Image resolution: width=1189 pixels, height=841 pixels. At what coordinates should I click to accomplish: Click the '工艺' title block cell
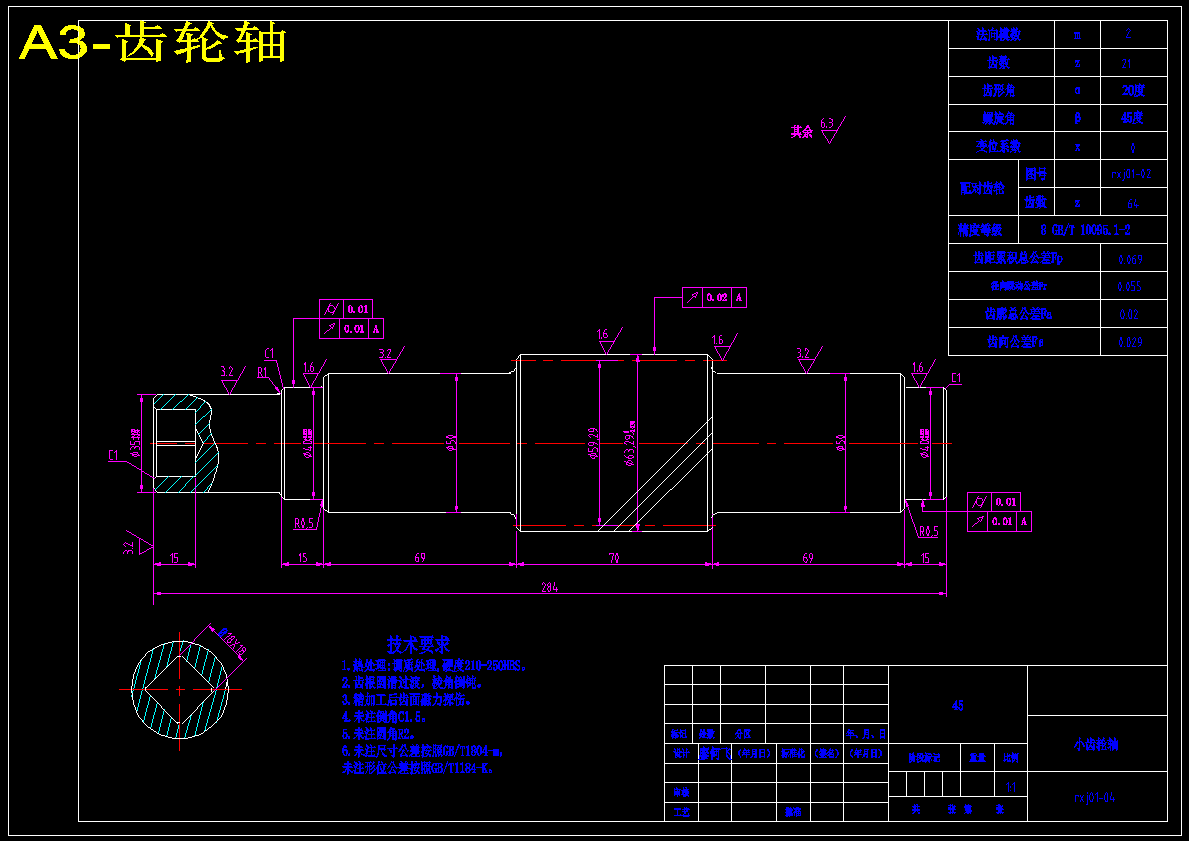681,812
